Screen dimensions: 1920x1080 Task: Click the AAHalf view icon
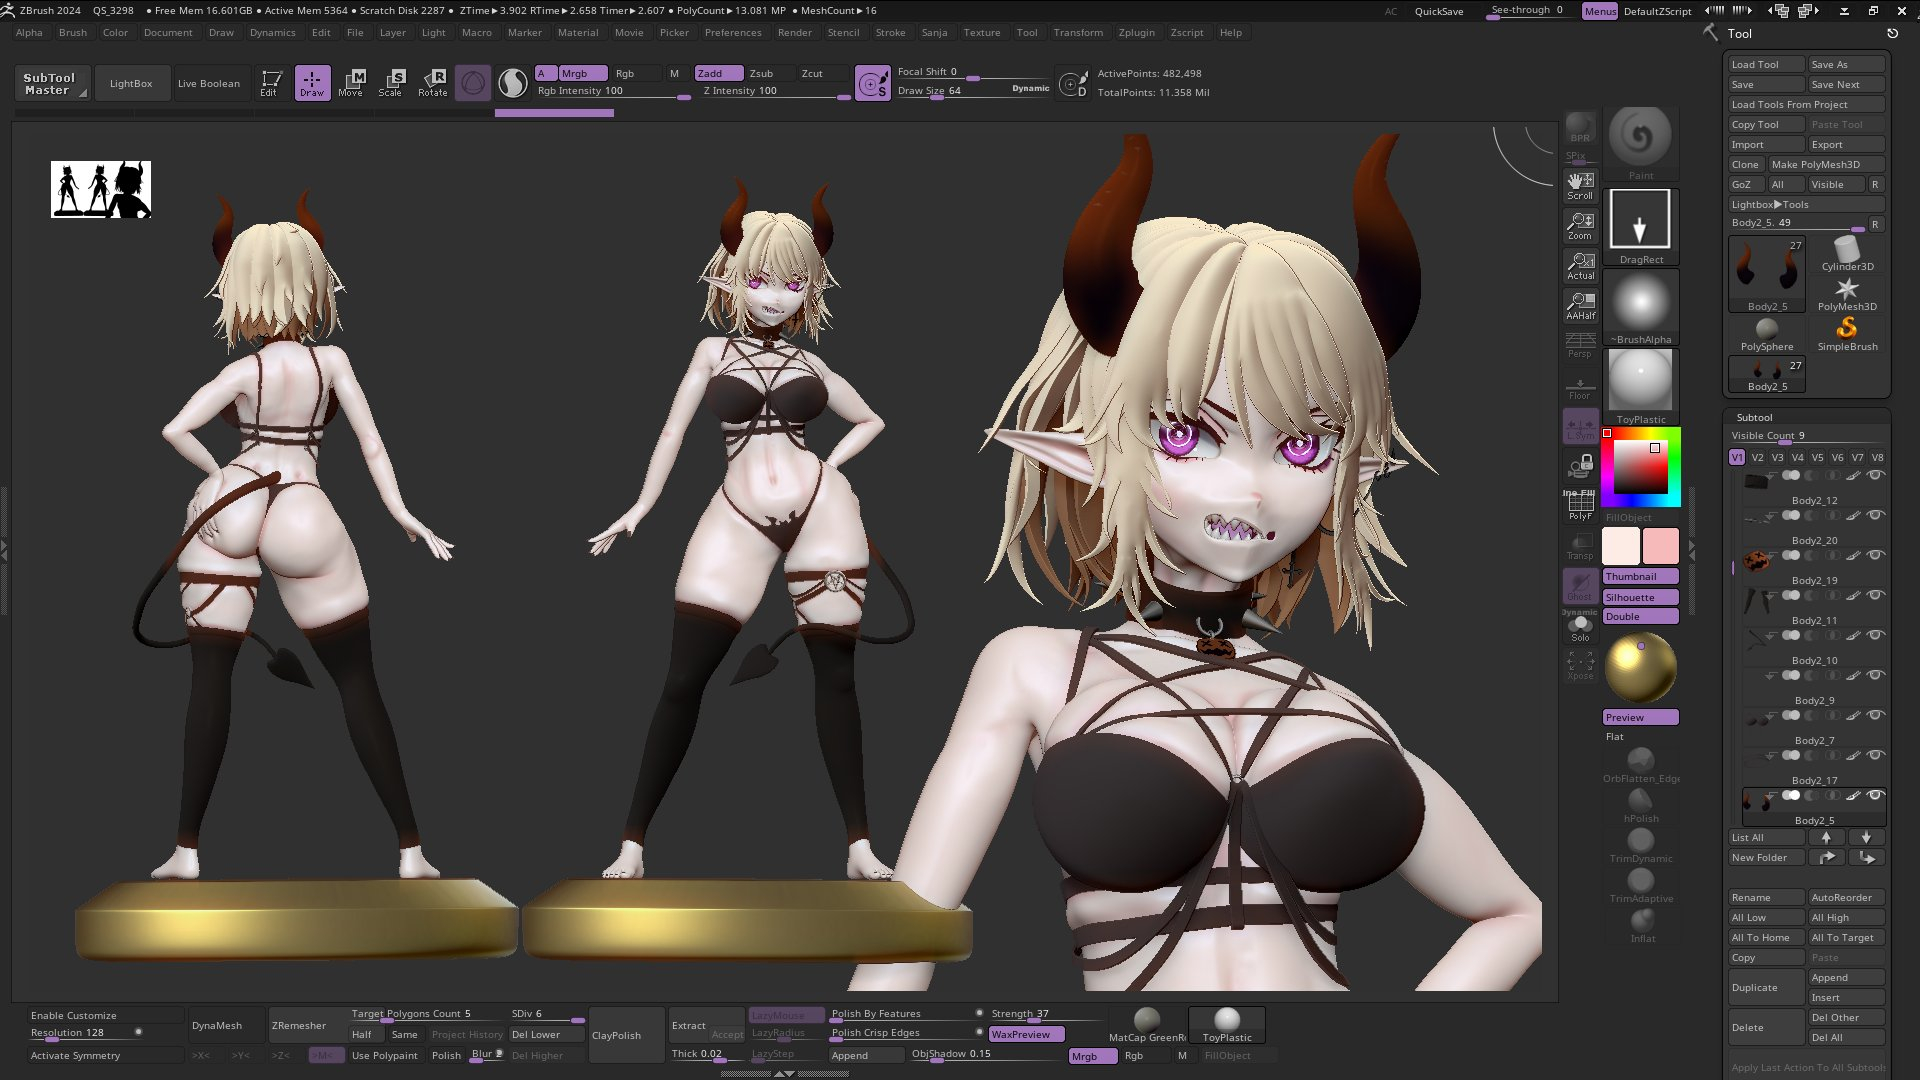[x=1580, y=305]
